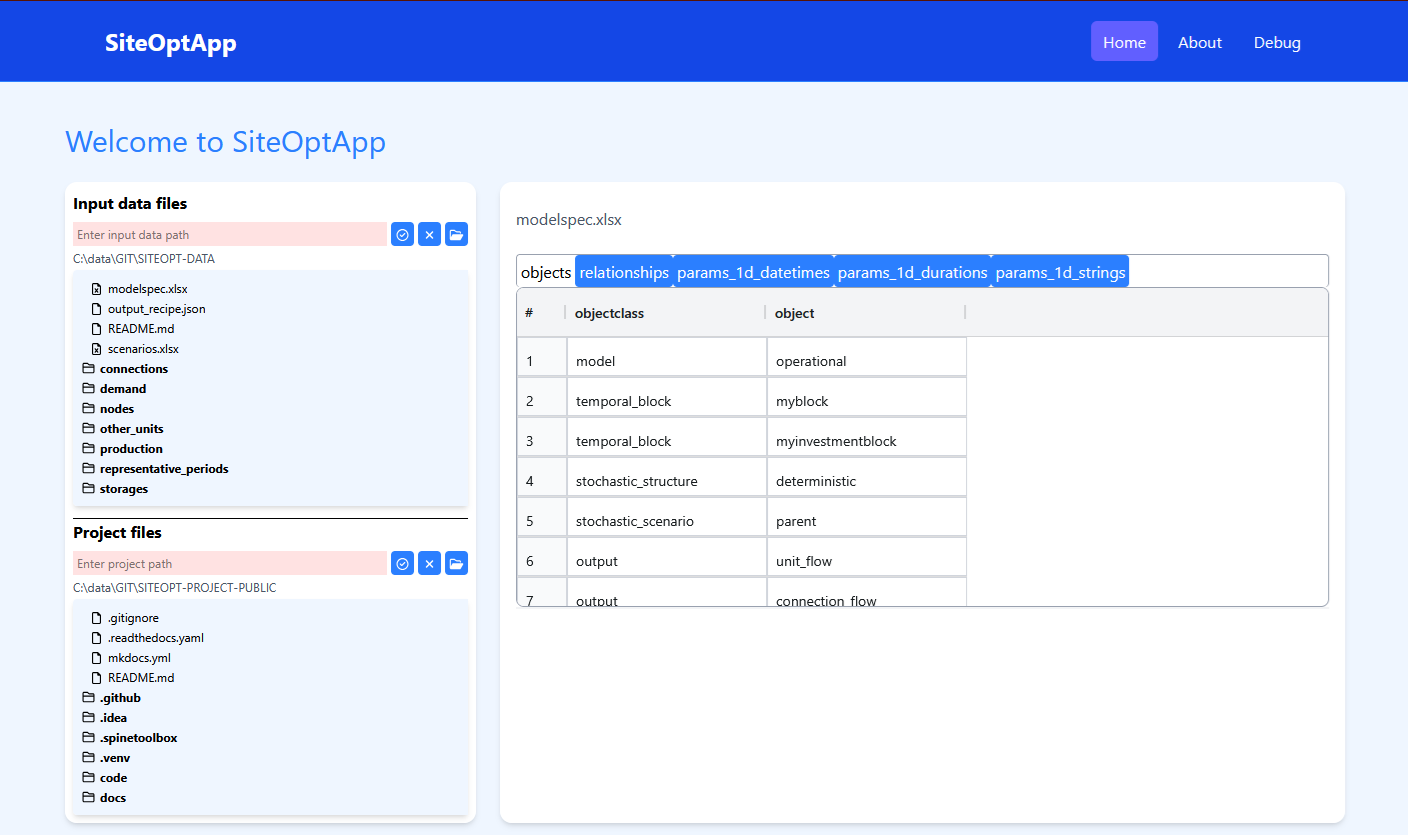Open the params_1d_strings sheet tab
The width and height of the screenshot is (1408, 835).
[1060, 272]
